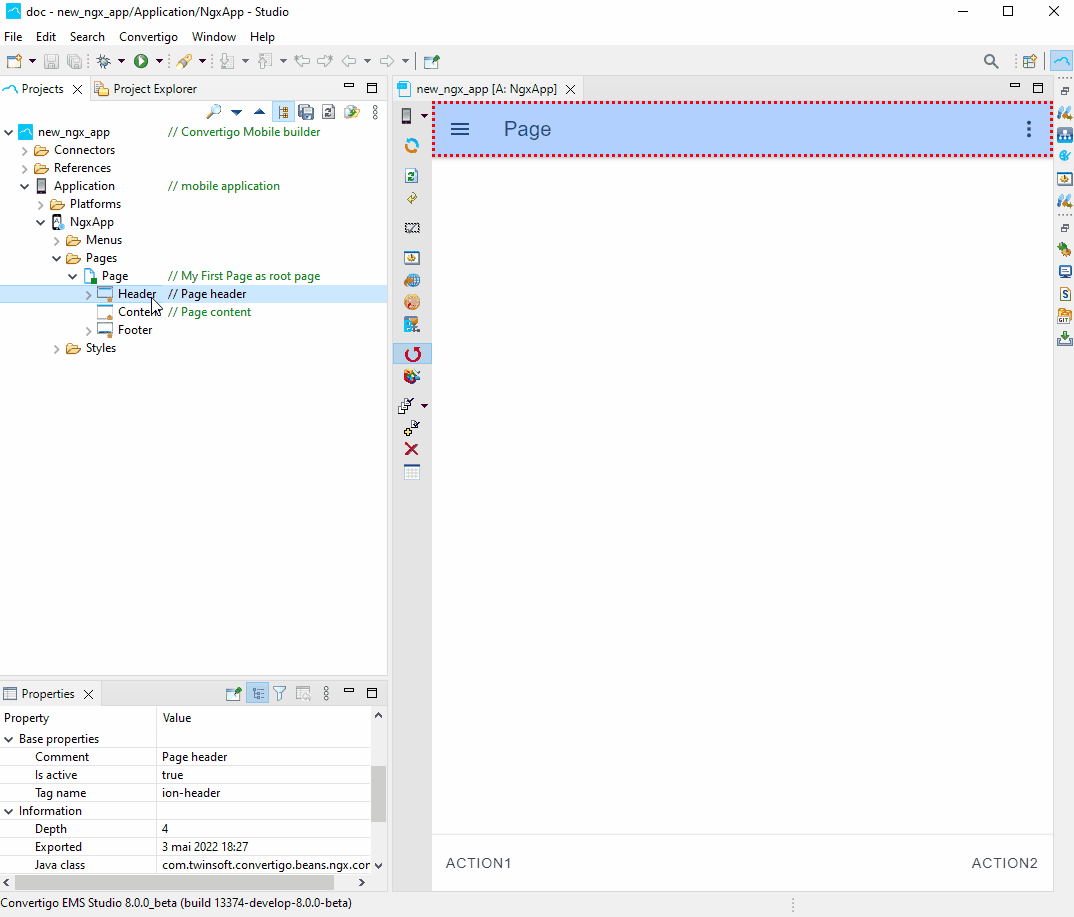Click the ACTION1 button in the footer

[478, 863]
